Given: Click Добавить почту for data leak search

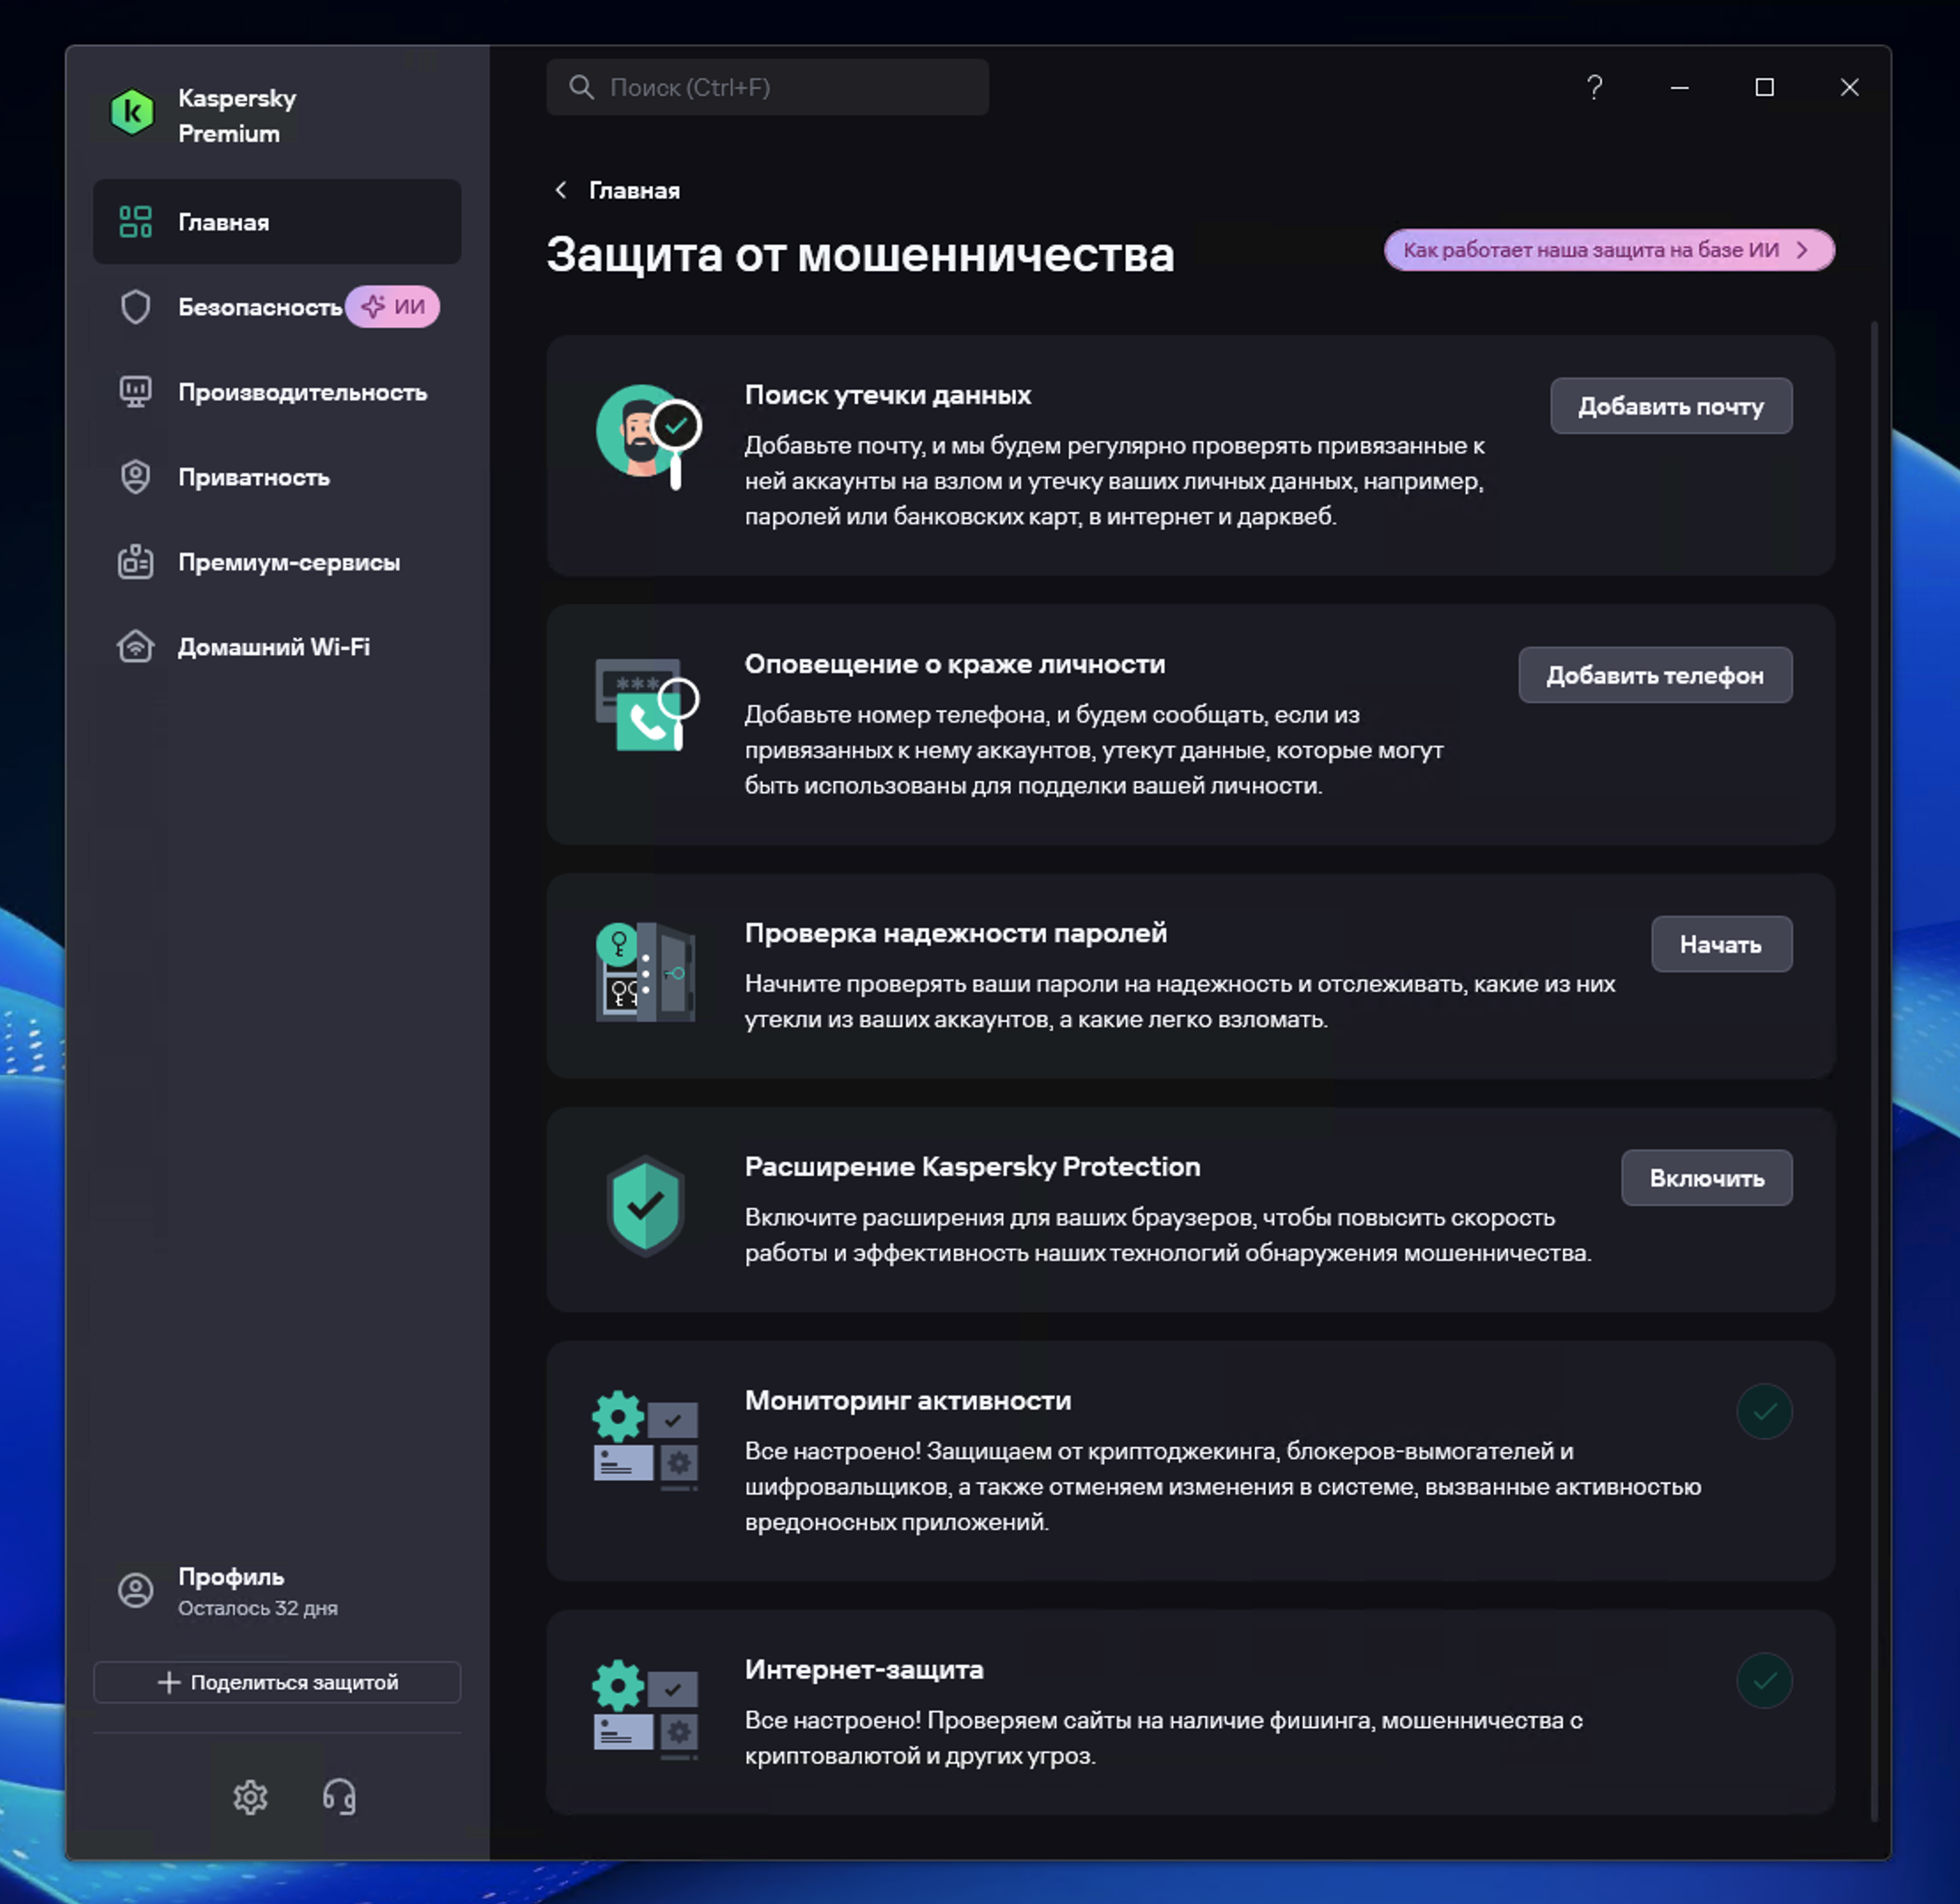Looking at the screenshot, I should click(1670, 406).
